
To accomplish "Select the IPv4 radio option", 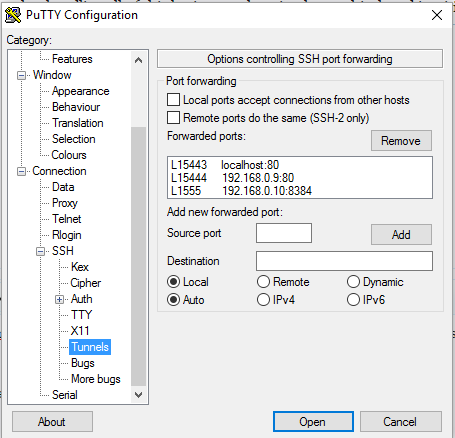I will [x=263, y=300].
